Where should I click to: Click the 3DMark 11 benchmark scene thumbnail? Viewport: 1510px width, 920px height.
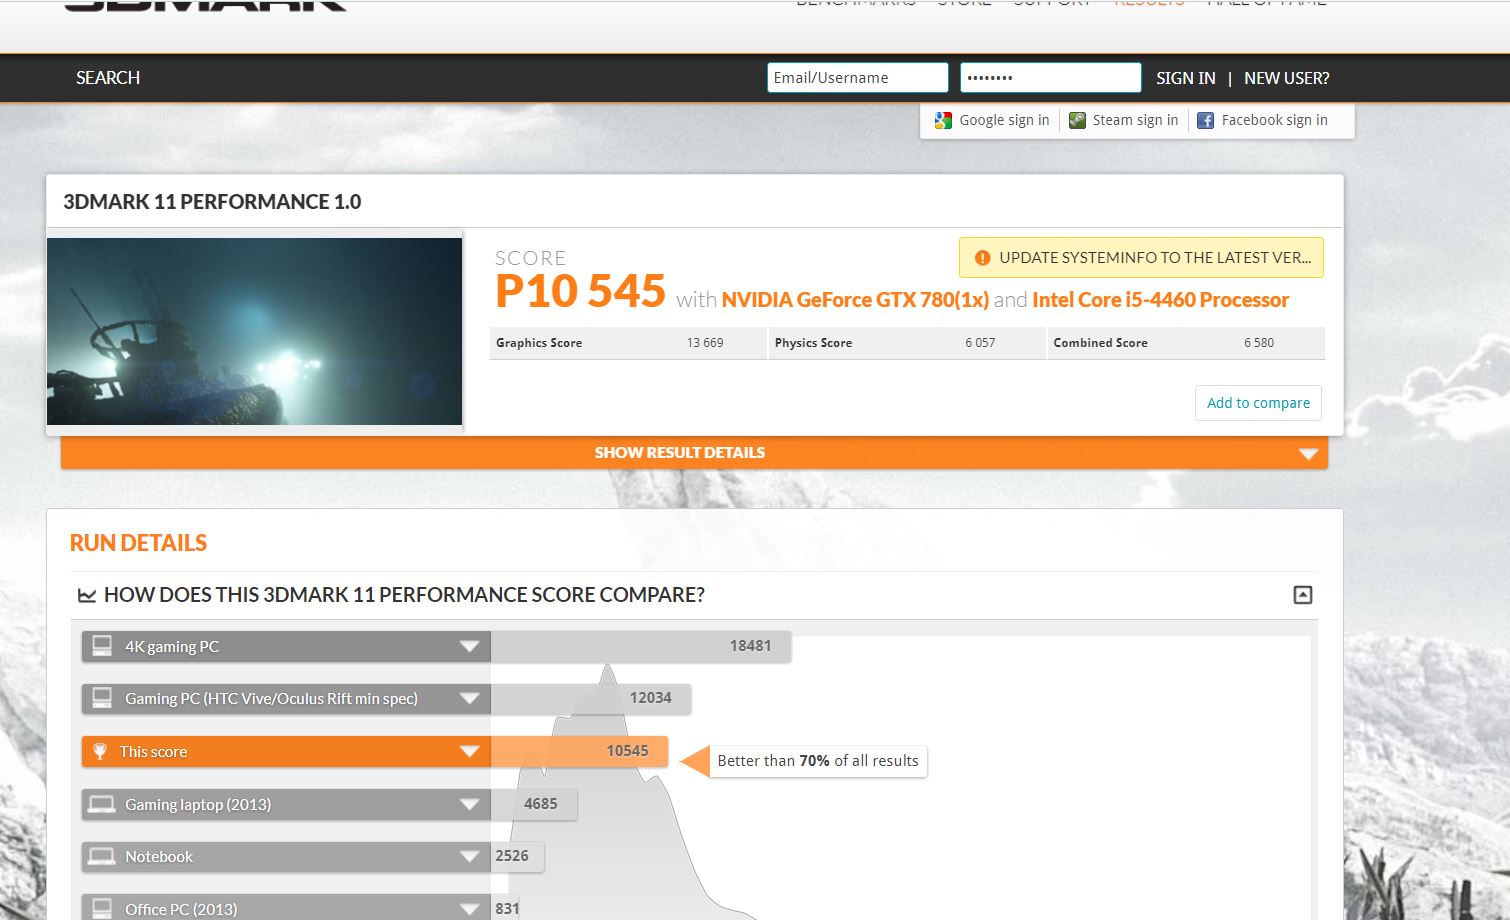[254, 331]
